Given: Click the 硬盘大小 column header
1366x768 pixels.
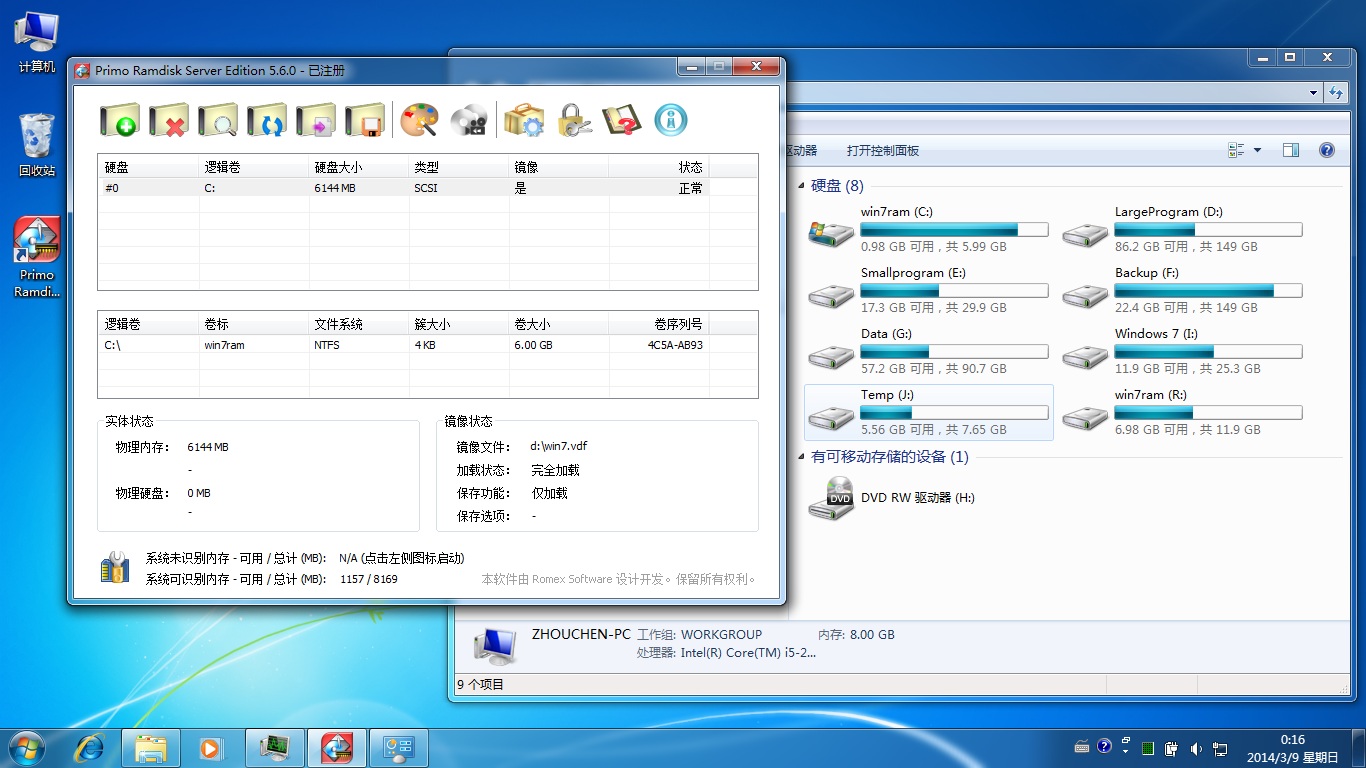Looking at the screenshot, I should (x=358, y=167).
